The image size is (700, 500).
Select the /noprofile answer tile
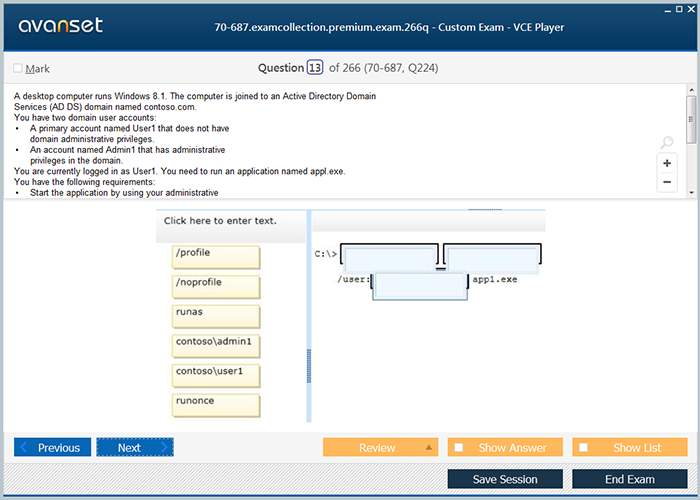click(x=216, y=287)
